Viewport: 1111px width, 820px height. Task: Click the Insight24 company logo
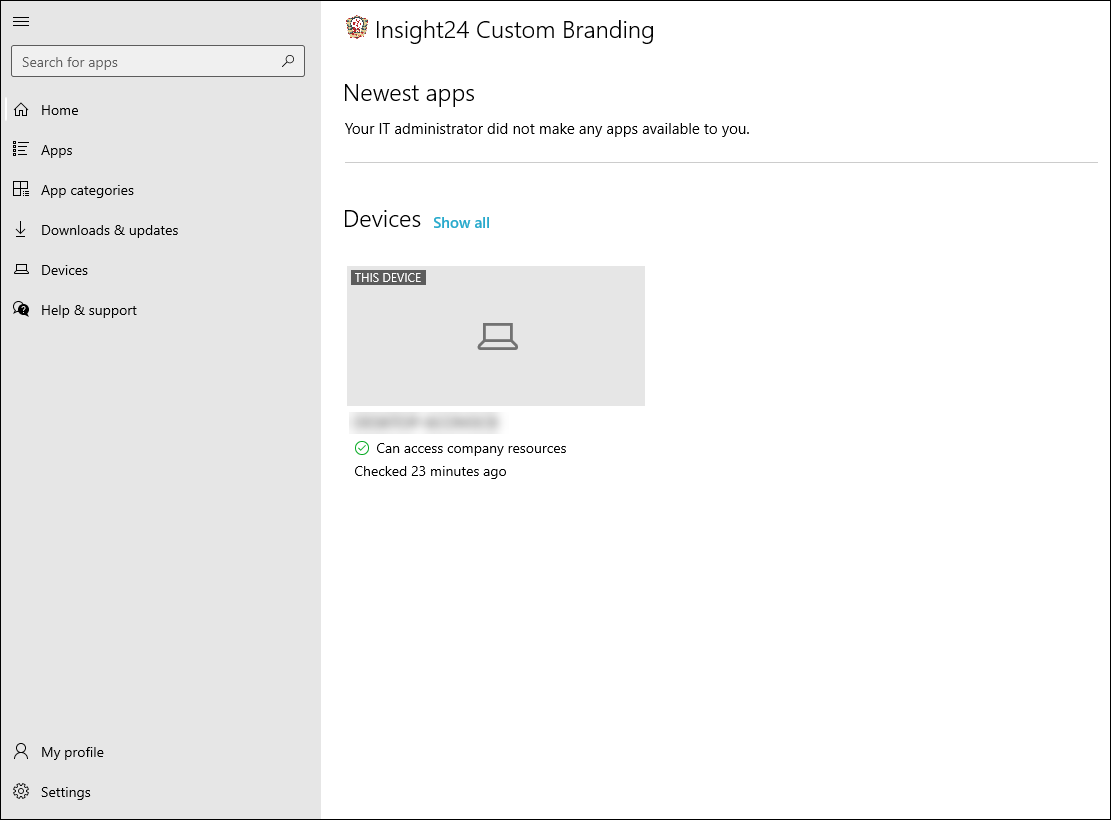[356, 29]
